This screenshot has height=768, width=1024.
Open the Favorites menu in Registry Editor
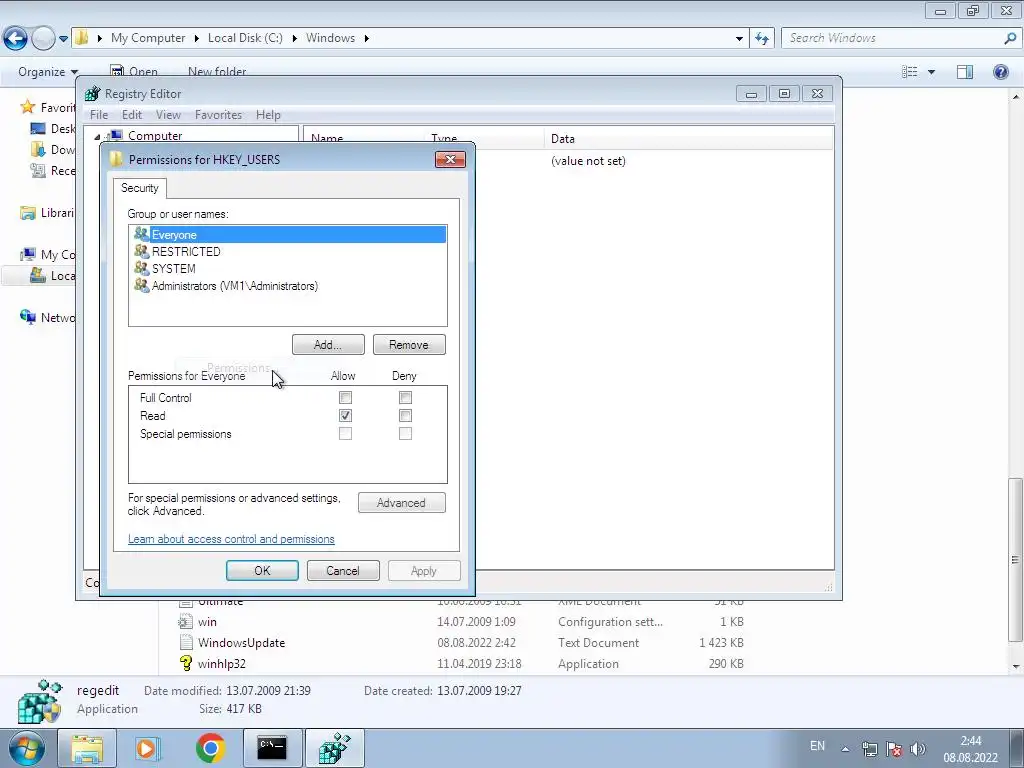pyautogui.click(x=218, y=115)
